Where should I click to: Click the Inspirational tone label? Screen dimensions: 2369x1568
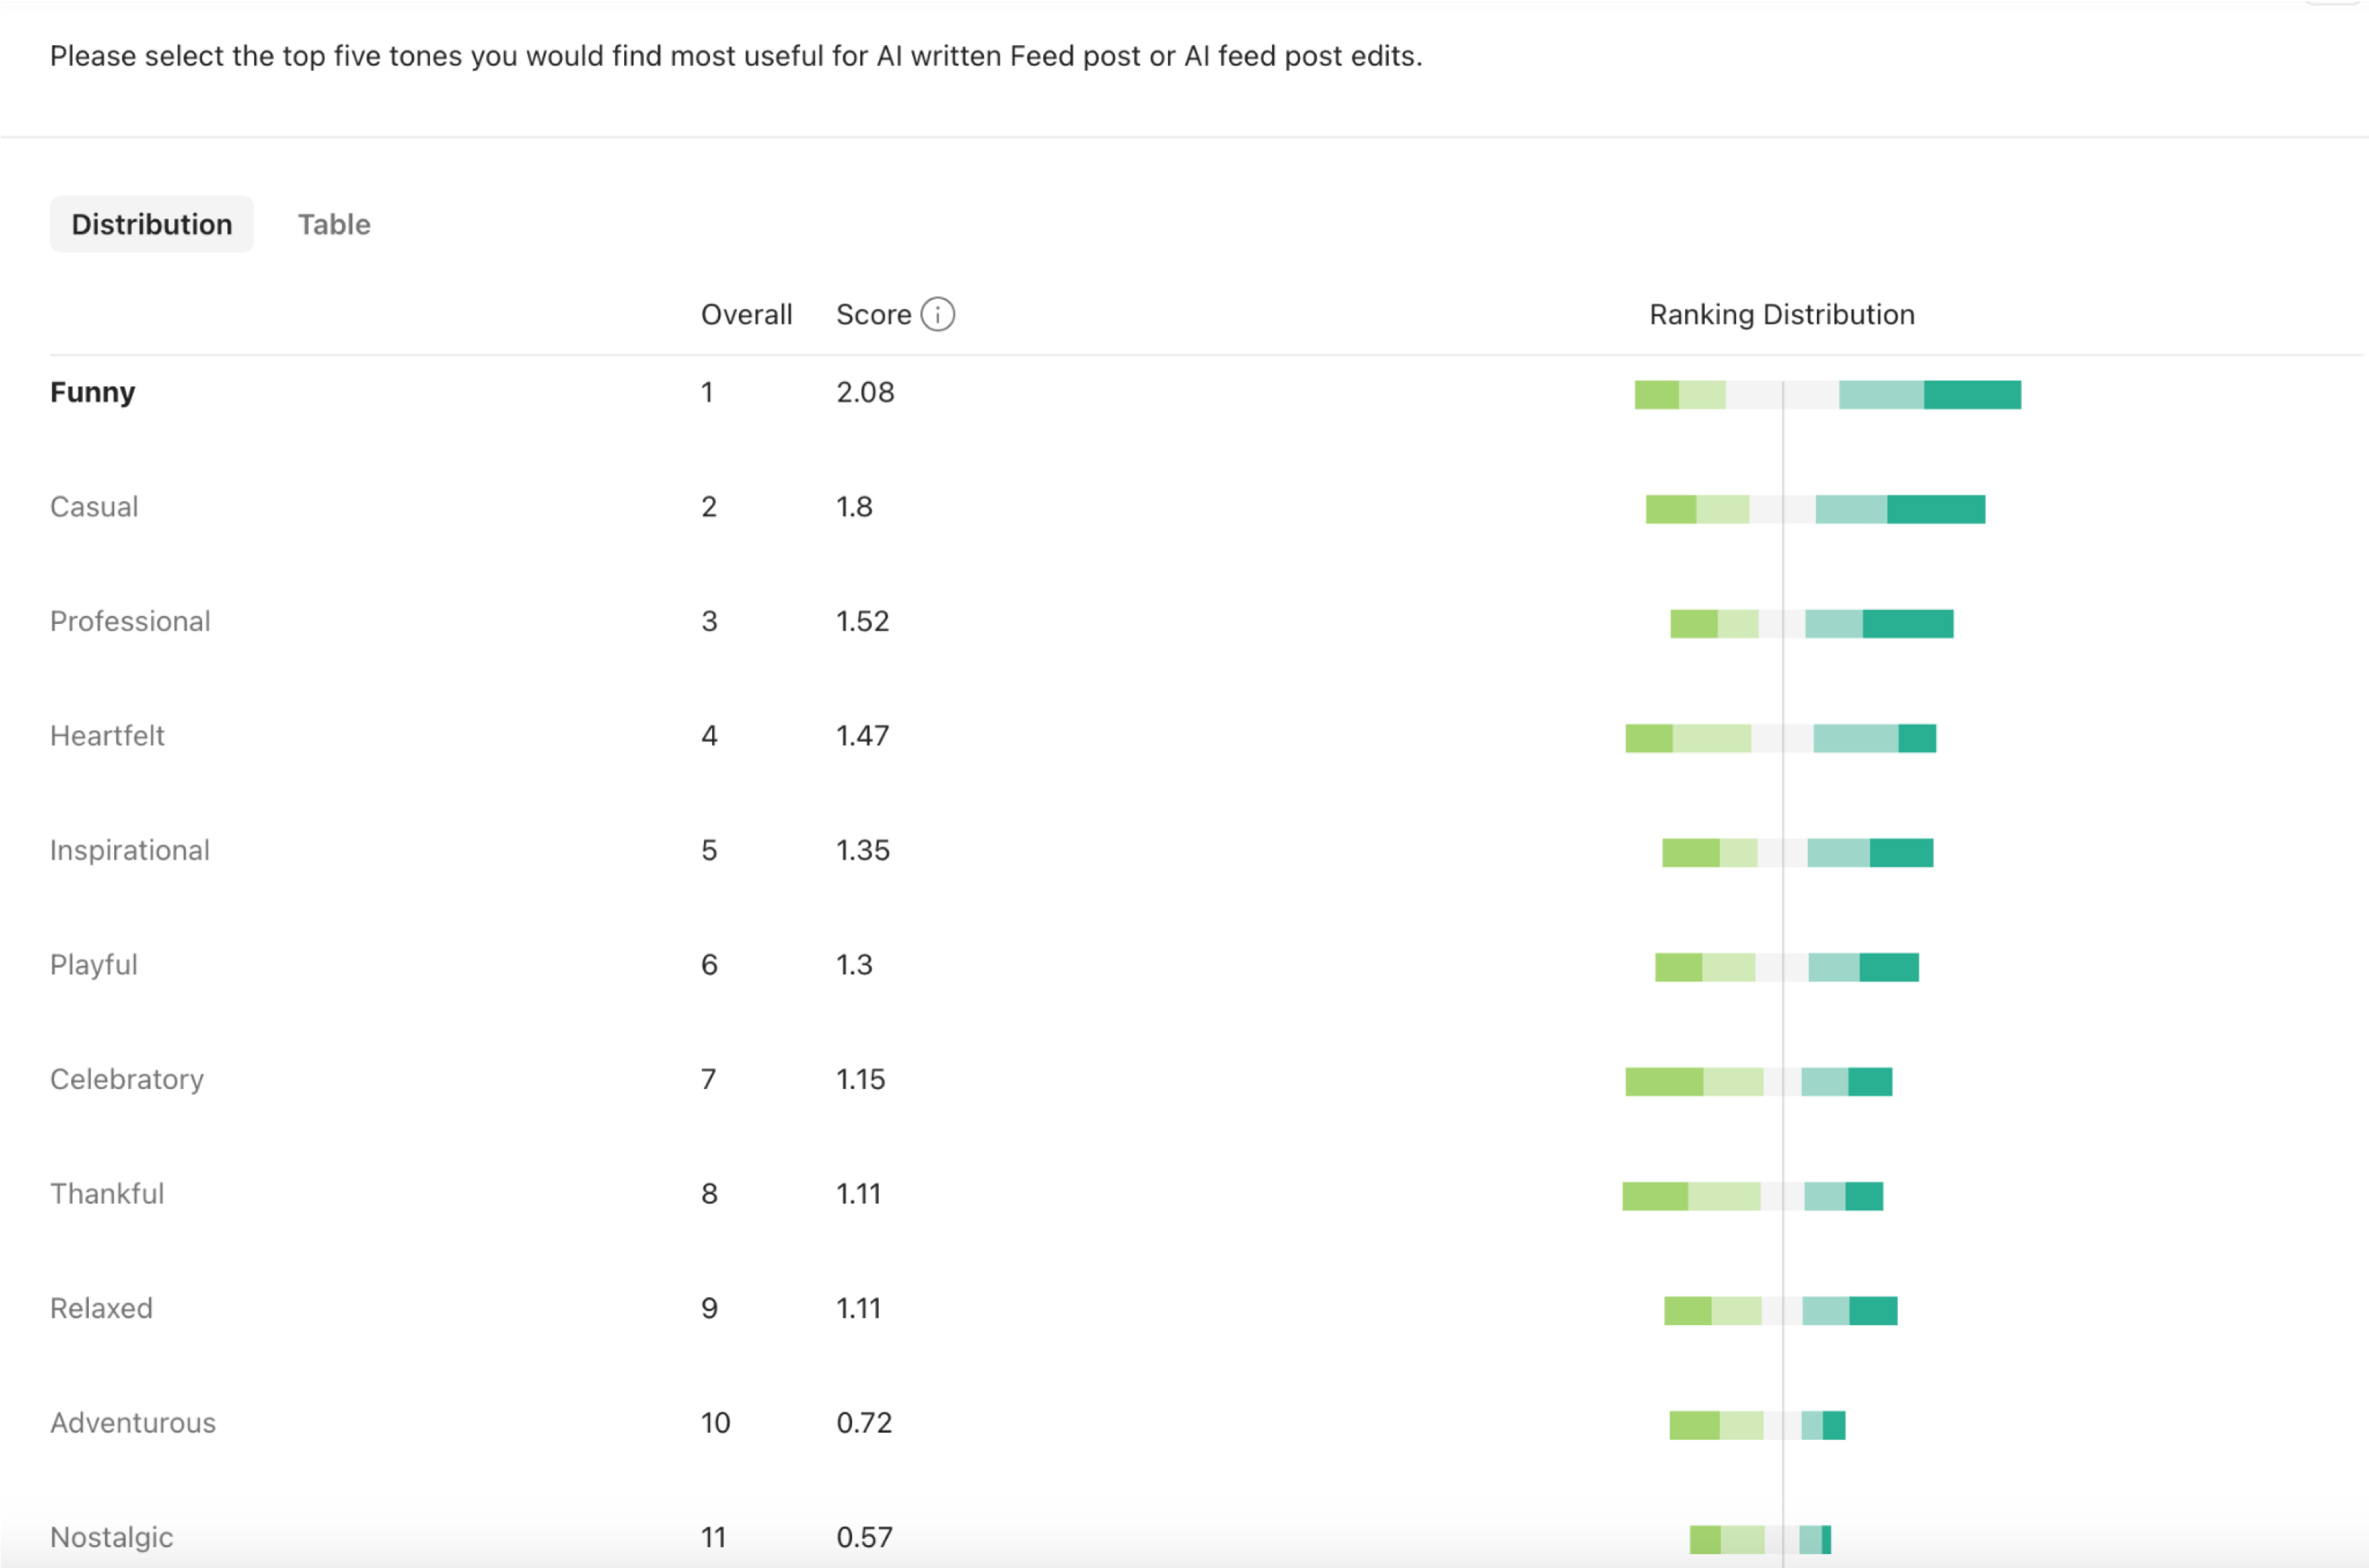coord(130,850)
